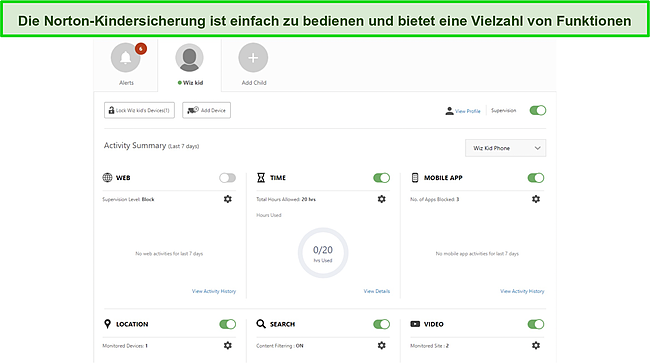
Task: Switch to the Wiz kid tab label
Action: tap(193, 83)
